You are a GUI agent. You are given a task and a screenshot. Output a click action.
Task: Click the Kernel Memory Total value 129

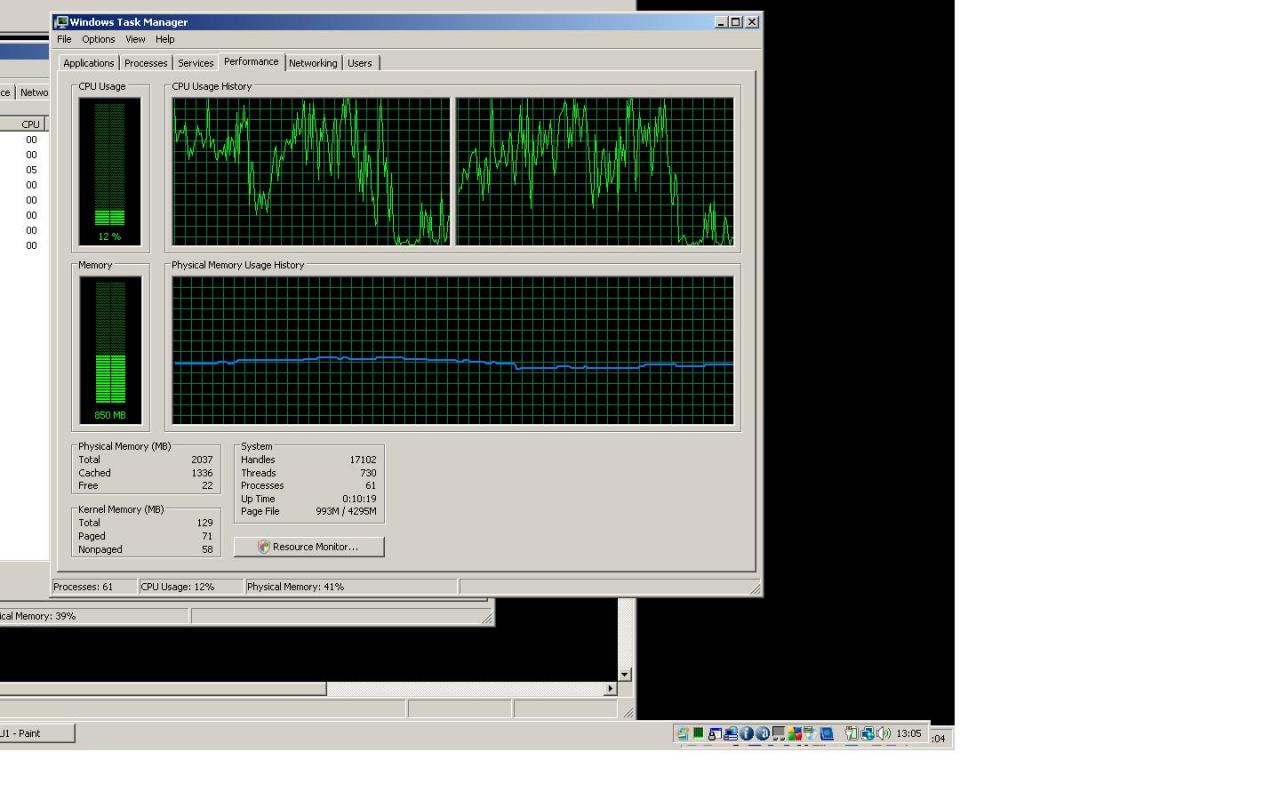pos(205,523)
